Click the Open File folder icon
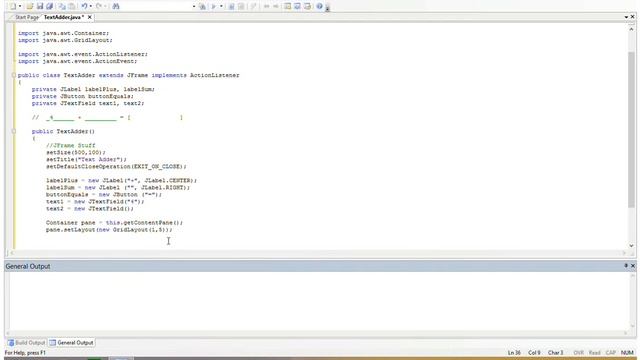The width and height of the screenshot is (640, 360). tap(30, 6)
